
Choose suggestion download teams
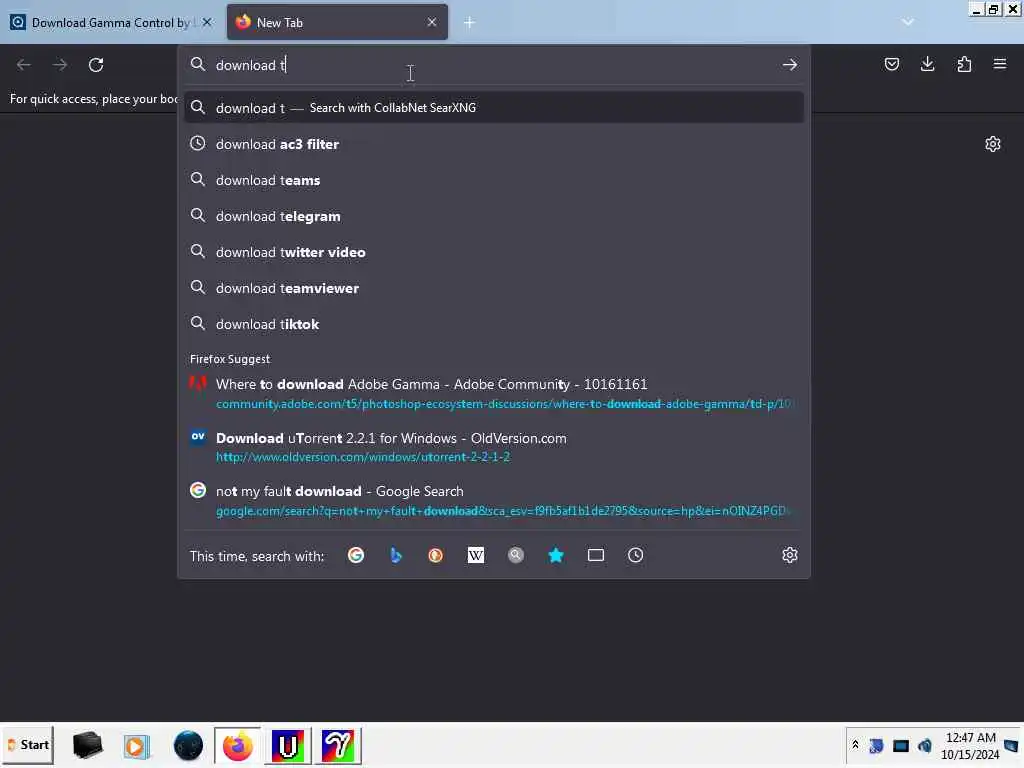coord(494,180)
